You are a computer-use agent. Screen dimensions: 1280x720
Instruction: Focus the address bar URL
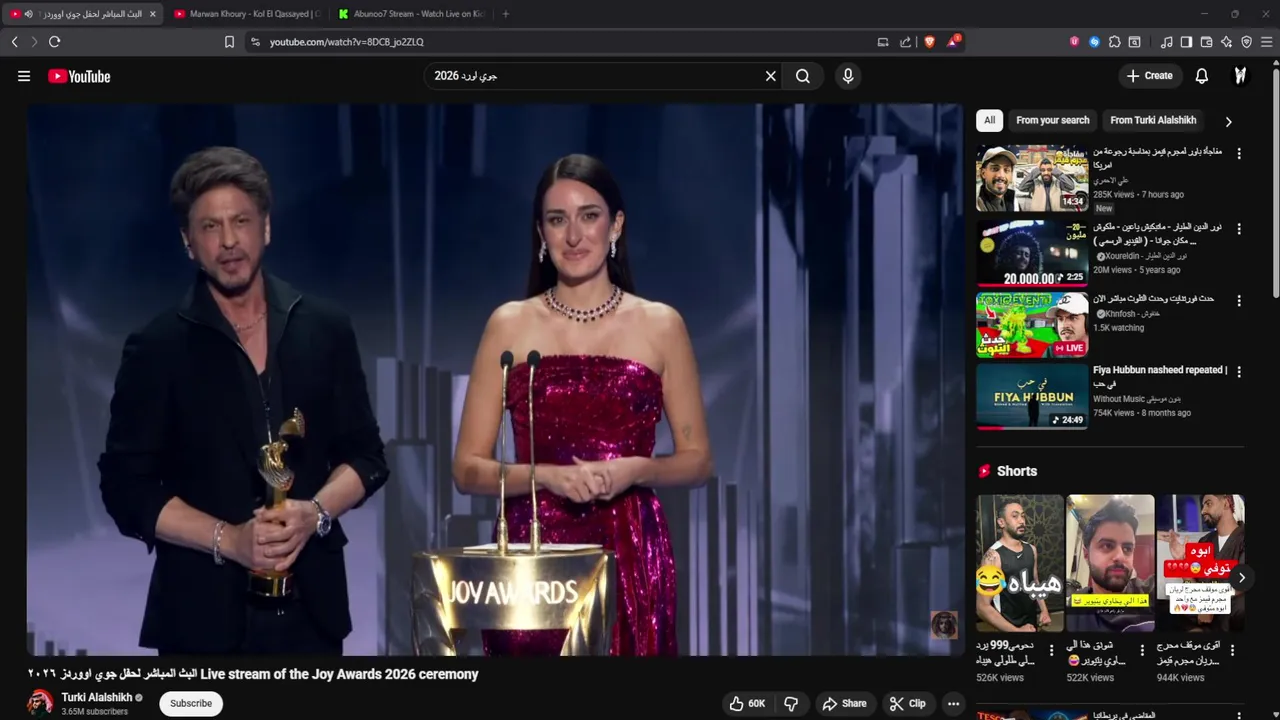pyautogui.click(x=347, y=42)
